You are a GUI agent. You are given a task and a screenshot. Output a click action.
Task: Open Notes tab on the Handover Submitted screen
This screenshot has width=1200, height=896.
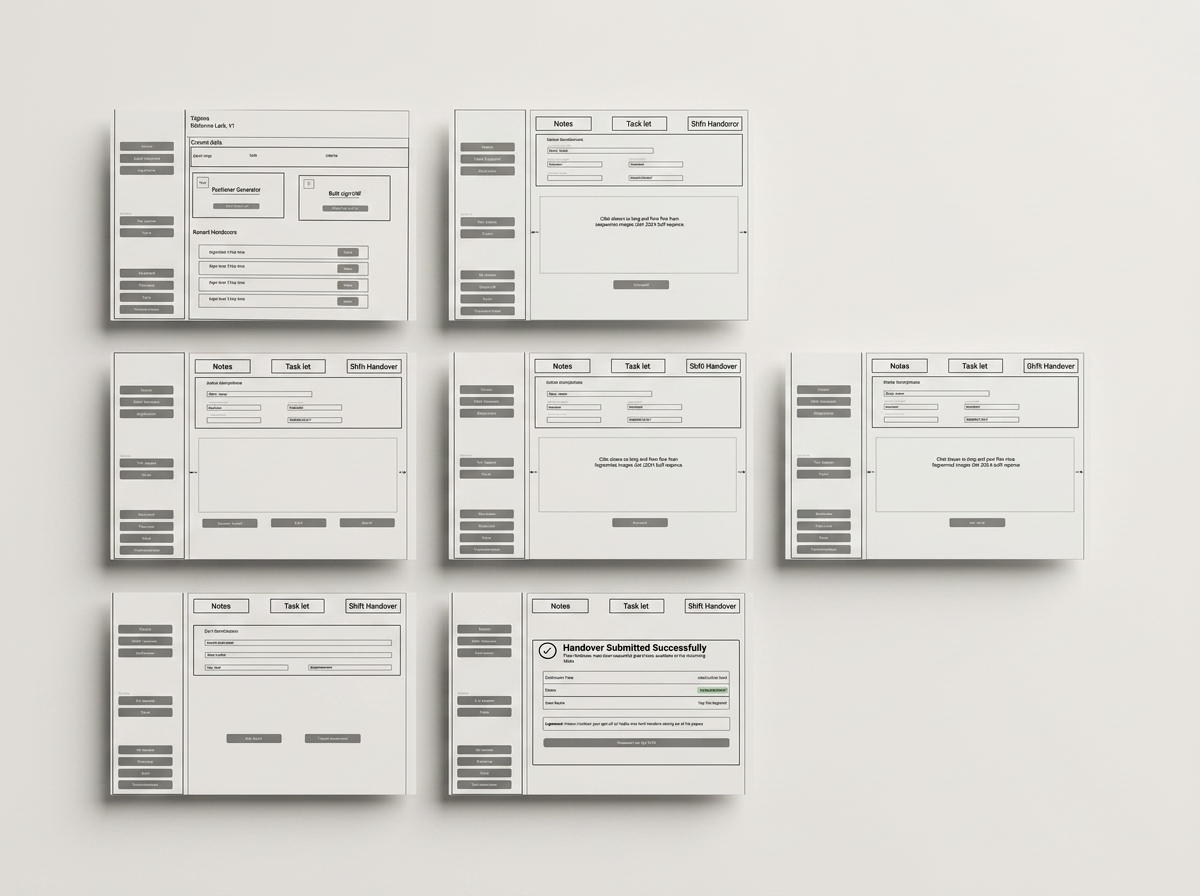[x=560, y=606]
